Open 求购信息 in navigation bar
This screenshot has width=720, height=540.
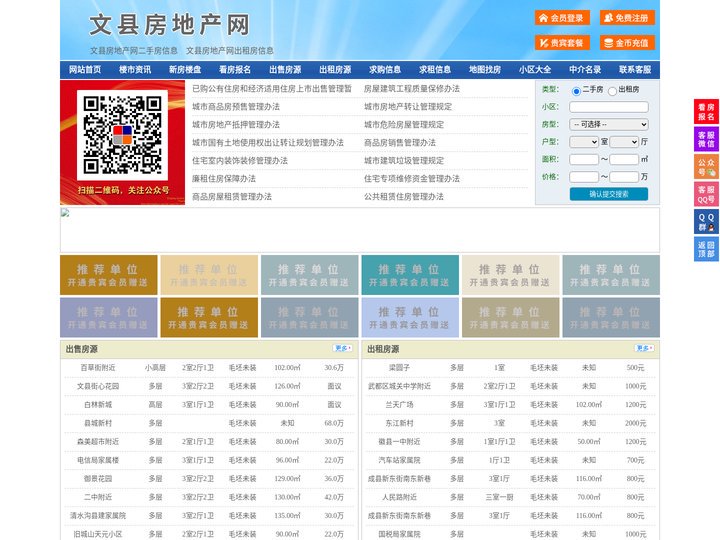[385, 70]
